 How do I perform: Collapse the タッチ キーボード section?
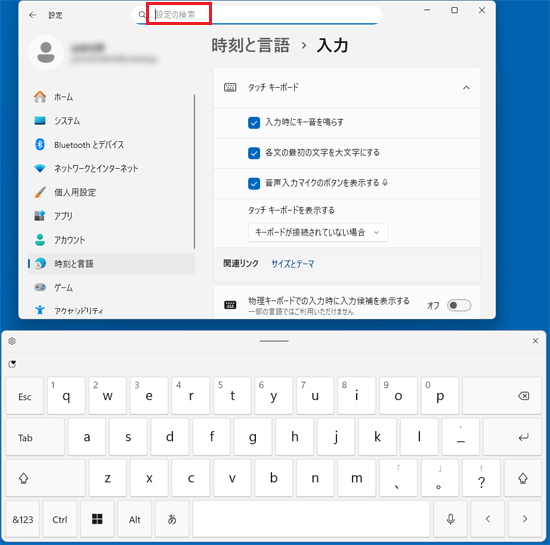[466, 88]
